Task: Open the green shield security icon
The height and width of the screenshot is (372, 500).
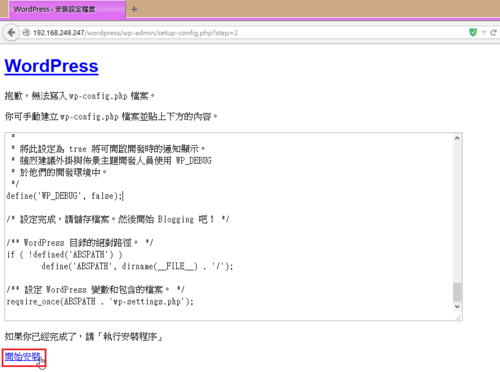Action: click(473, 33)
